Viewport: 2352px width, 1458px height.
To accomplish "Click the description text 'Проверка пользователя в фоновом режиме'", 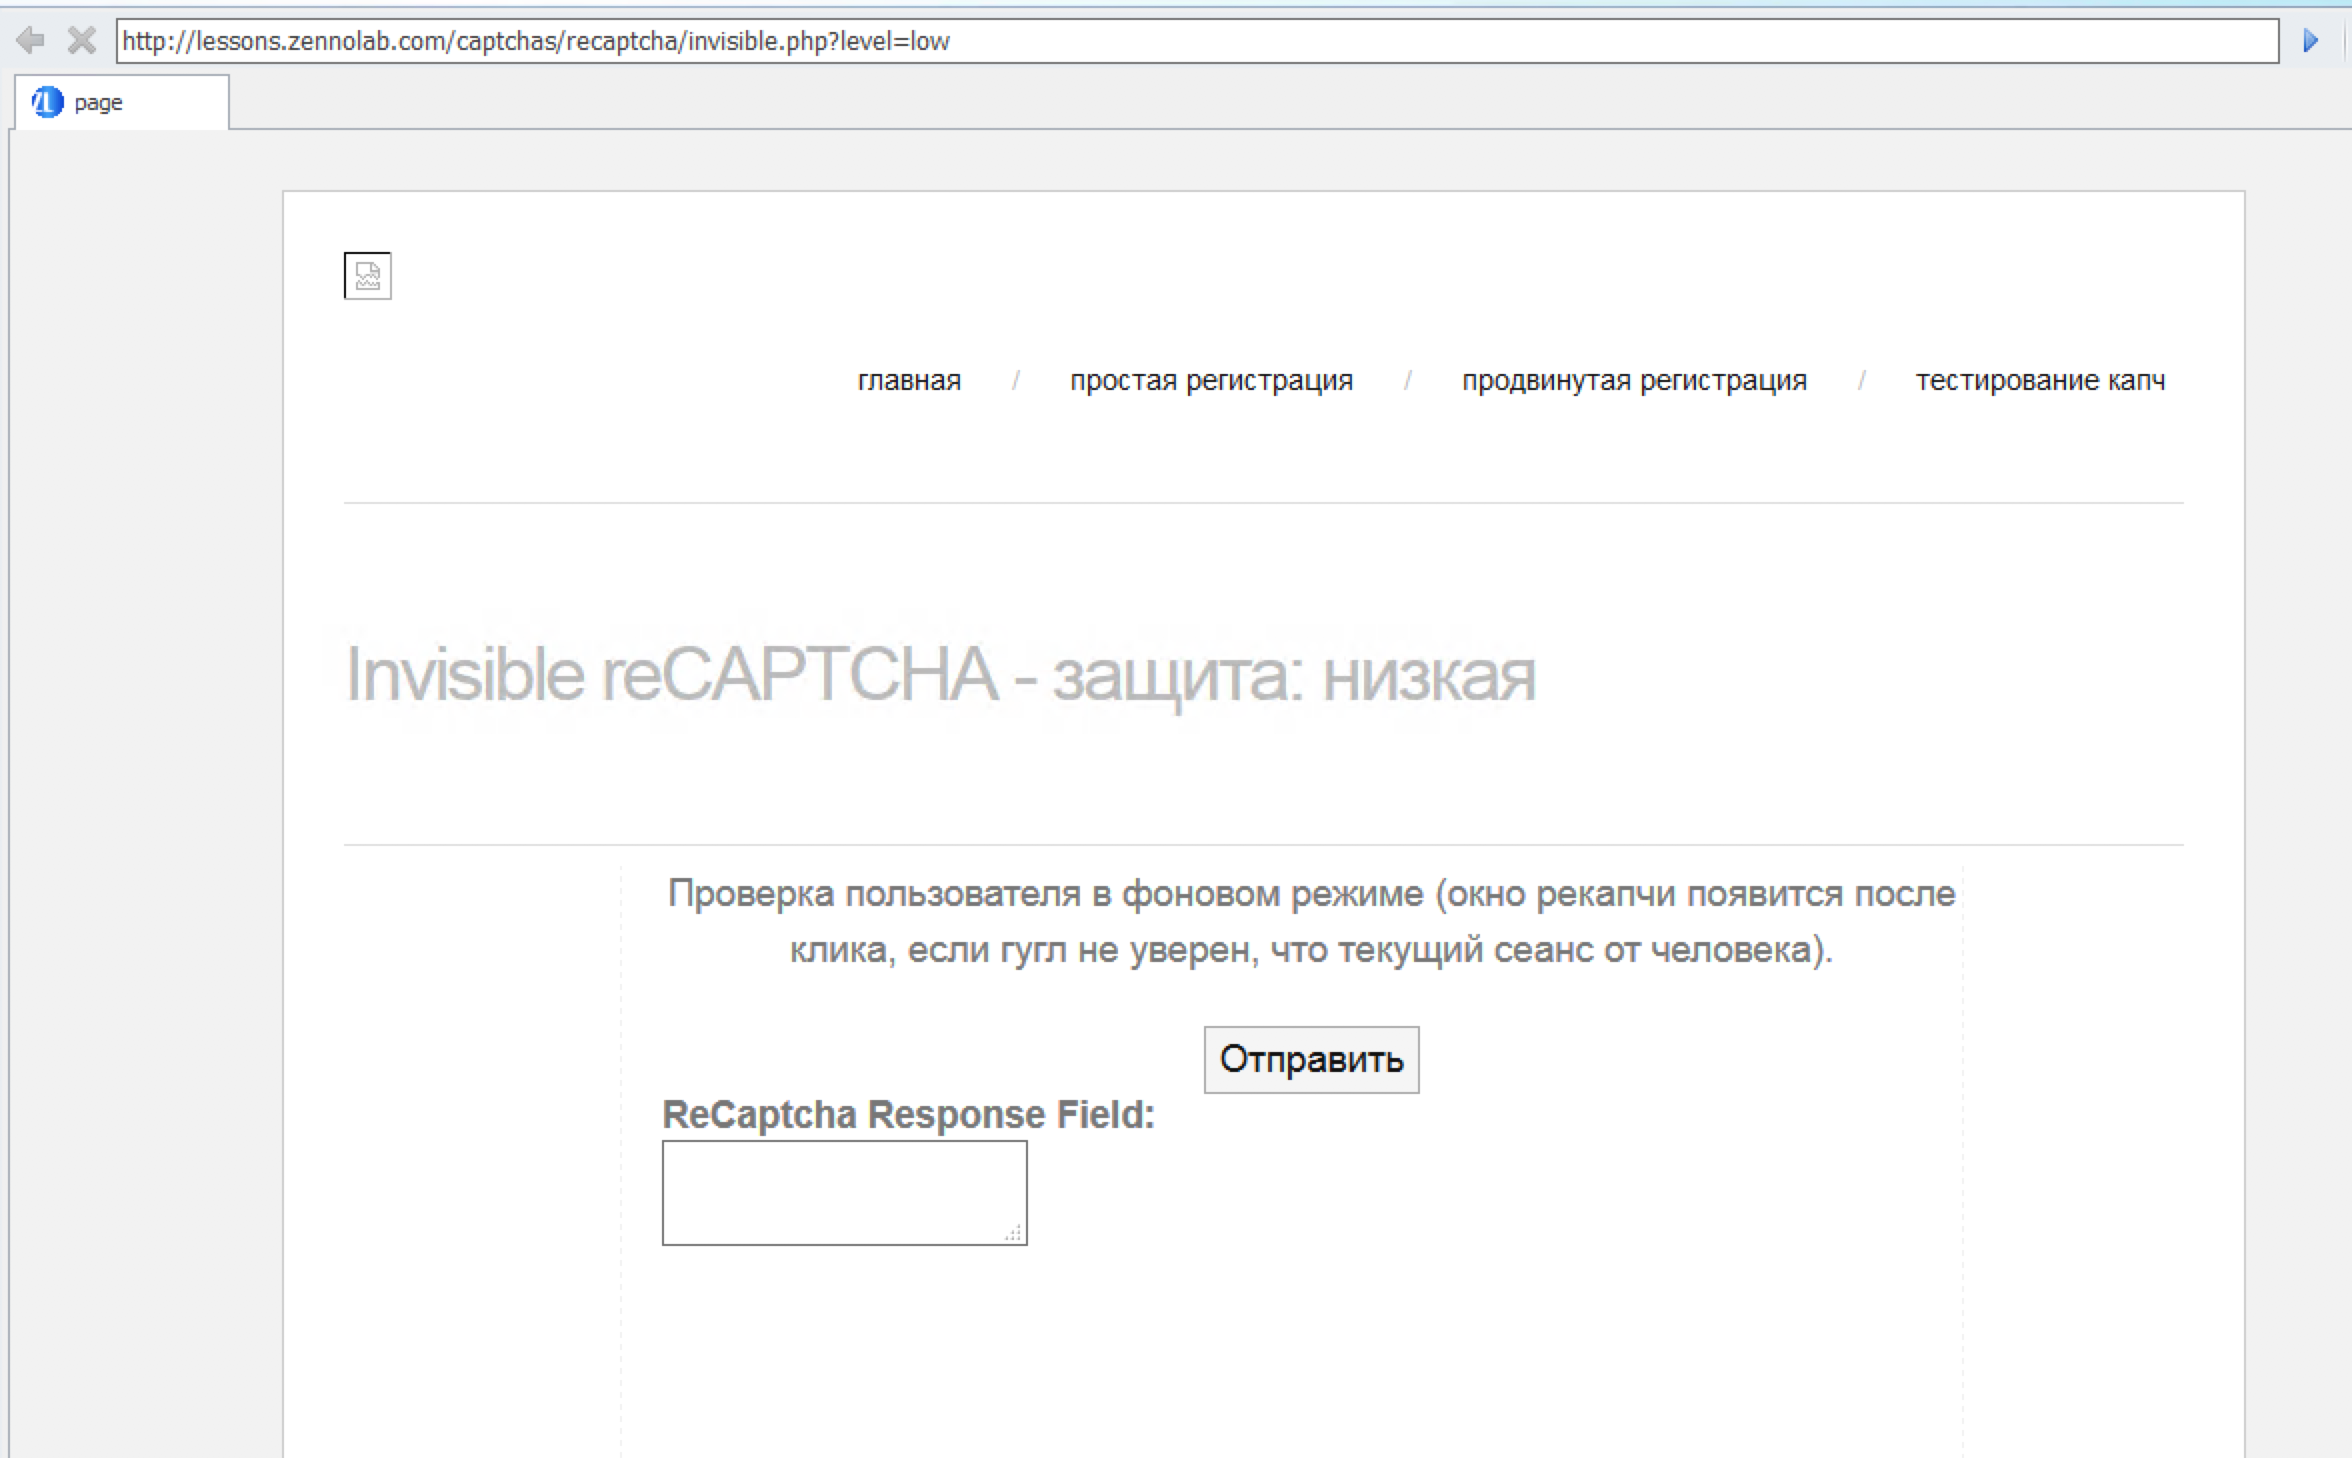I will 1045,894.
